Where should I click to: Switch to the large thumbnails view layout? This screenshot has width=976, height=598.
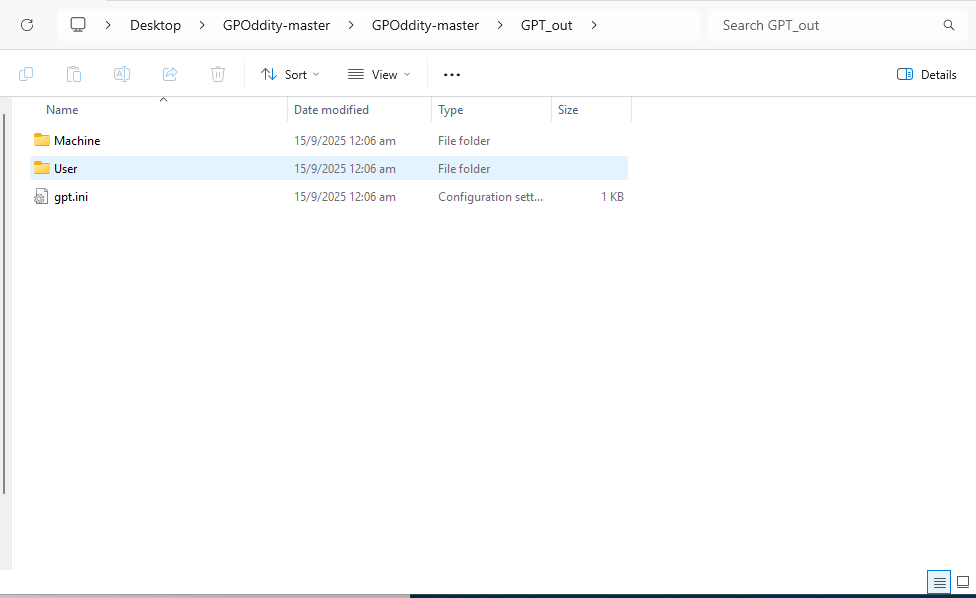963,582
